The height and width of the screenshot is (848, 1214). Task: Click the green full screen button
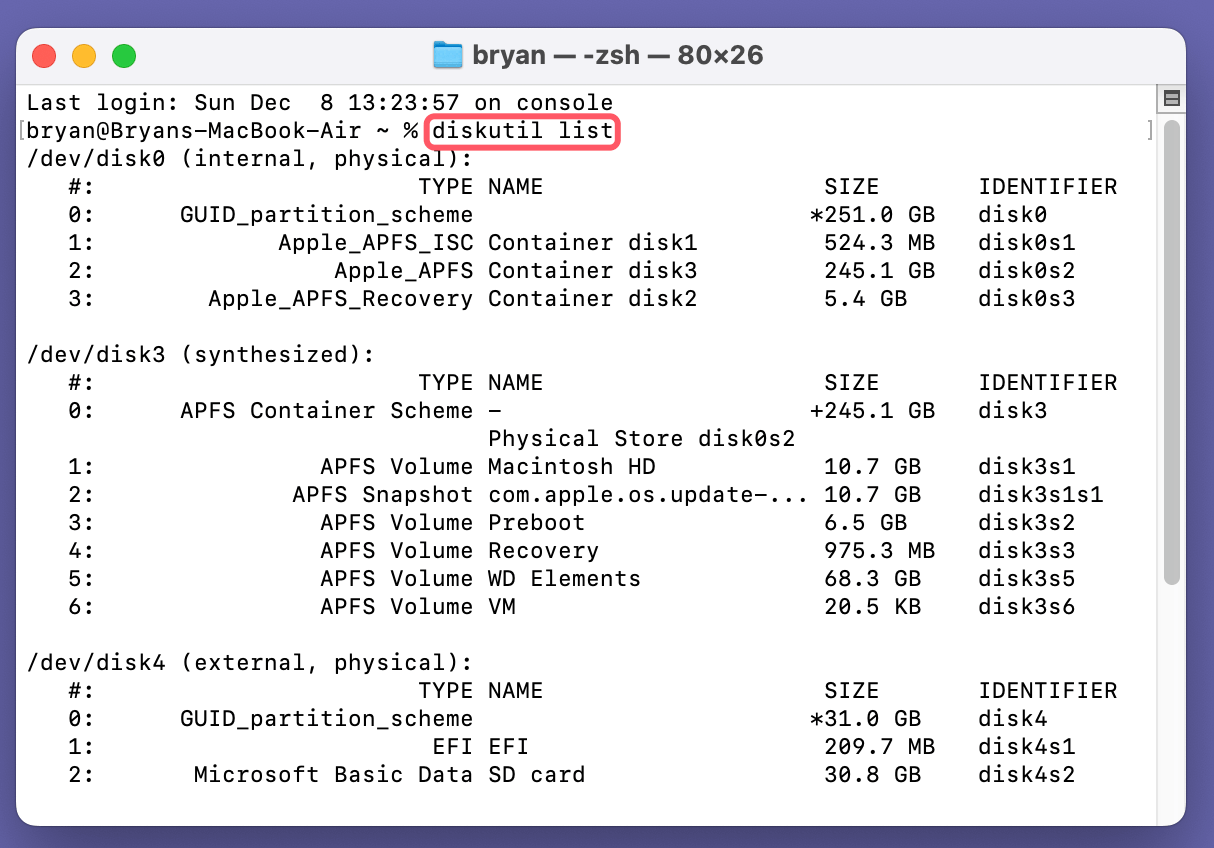coord(124,56)
